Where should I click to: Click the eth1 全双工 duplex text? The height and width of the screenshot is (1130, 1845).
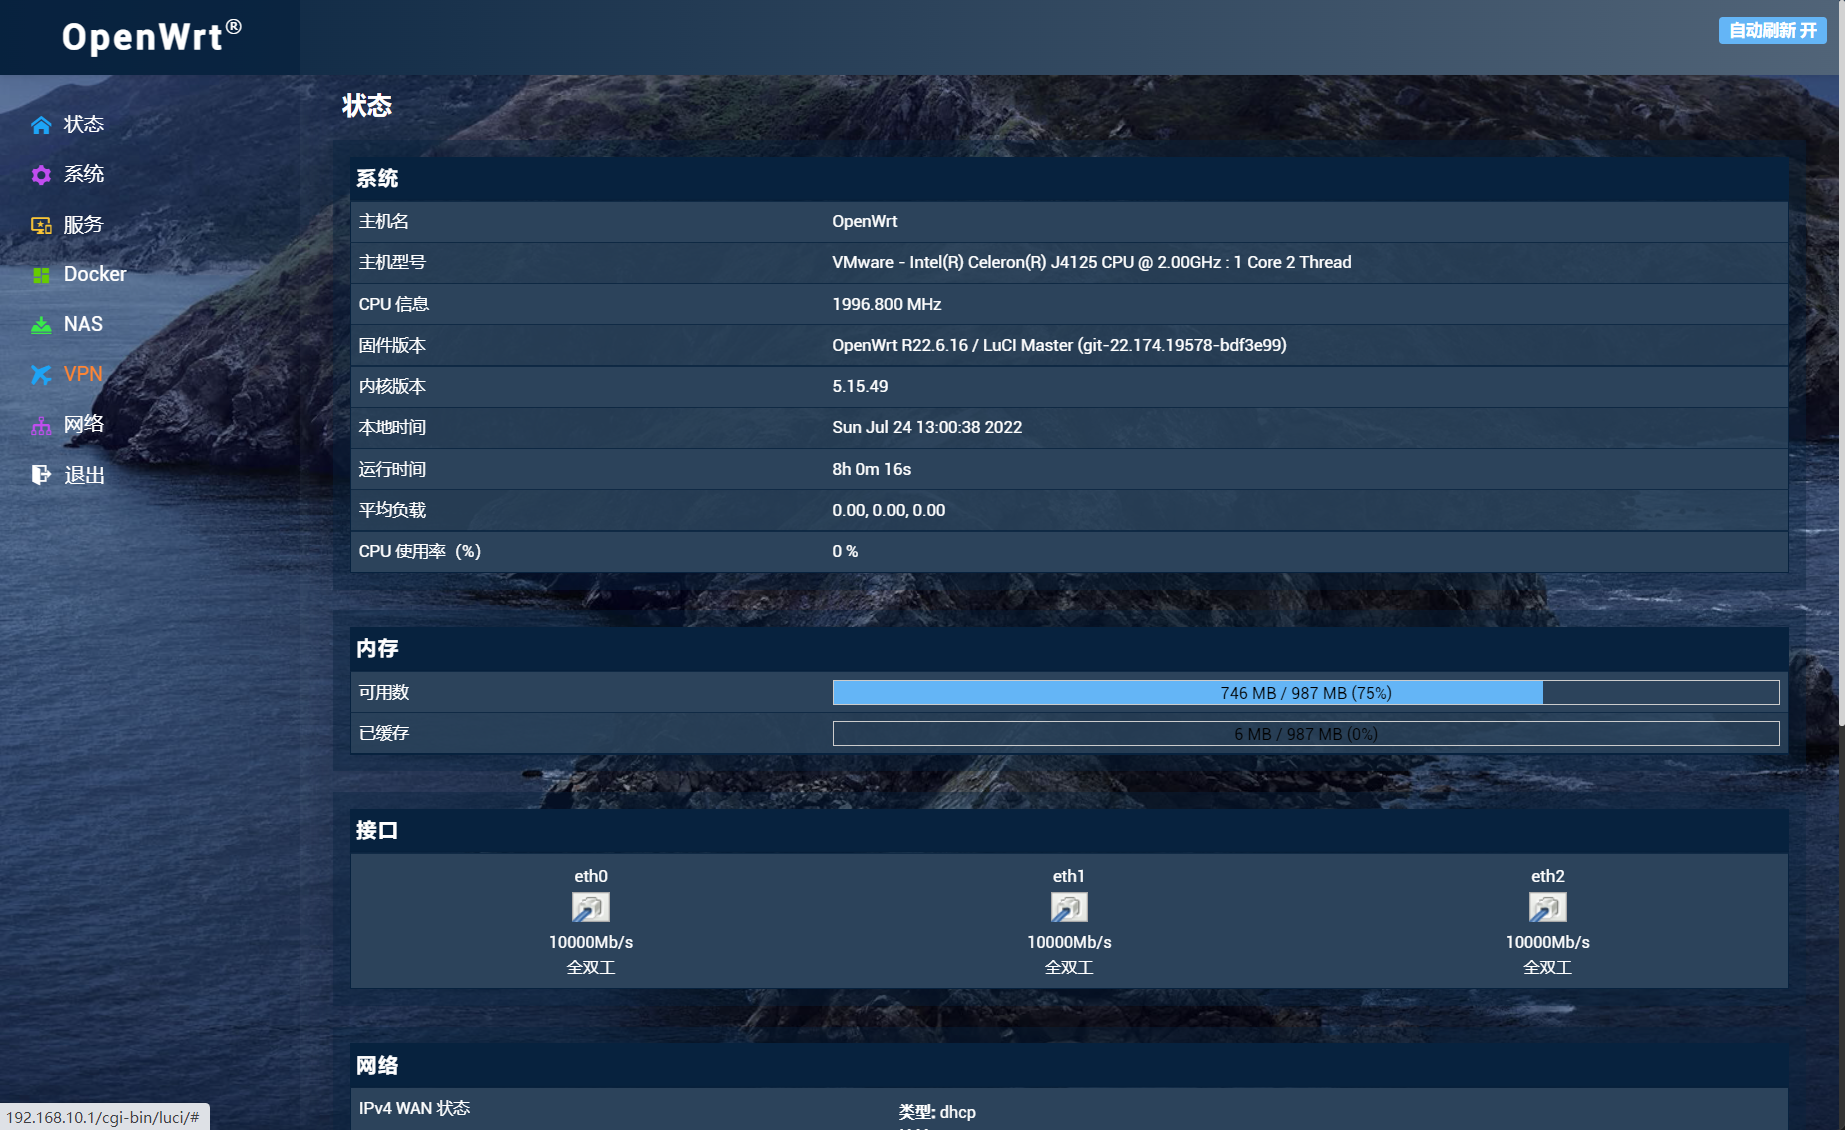(x=1069, y=967)
